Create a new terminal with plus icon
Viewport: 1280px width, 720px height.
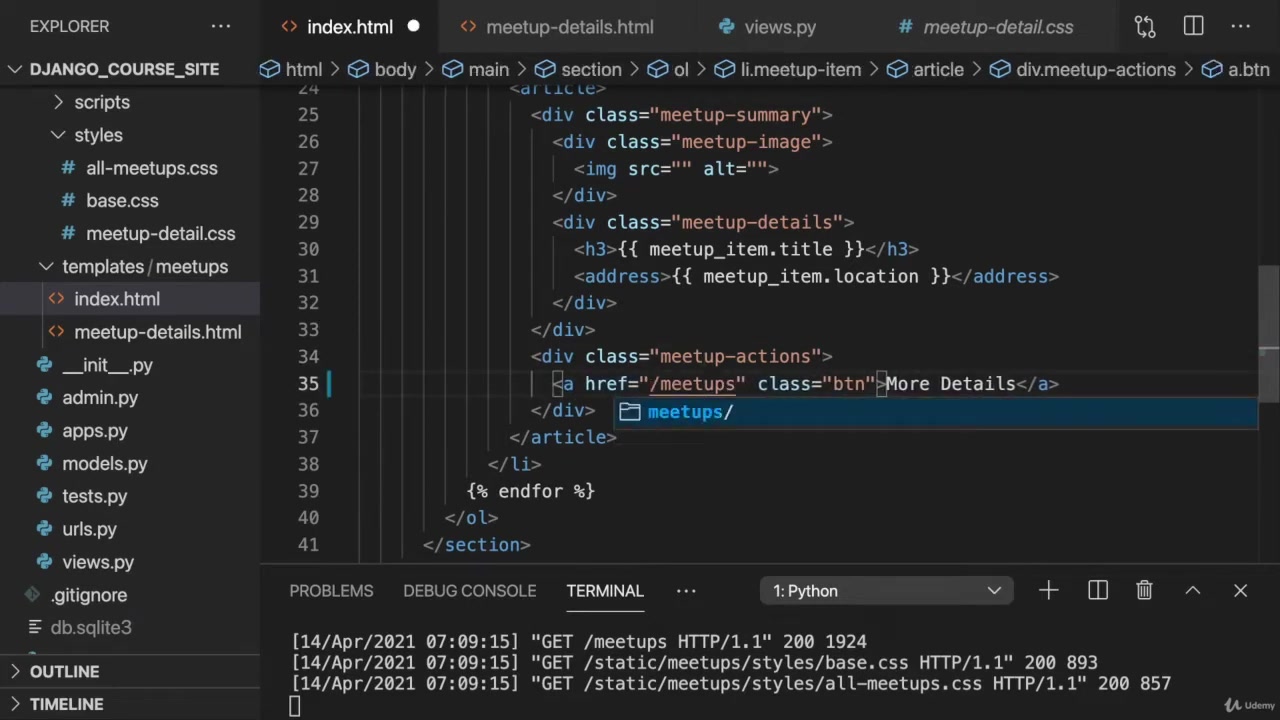[x=1048, y=591]
